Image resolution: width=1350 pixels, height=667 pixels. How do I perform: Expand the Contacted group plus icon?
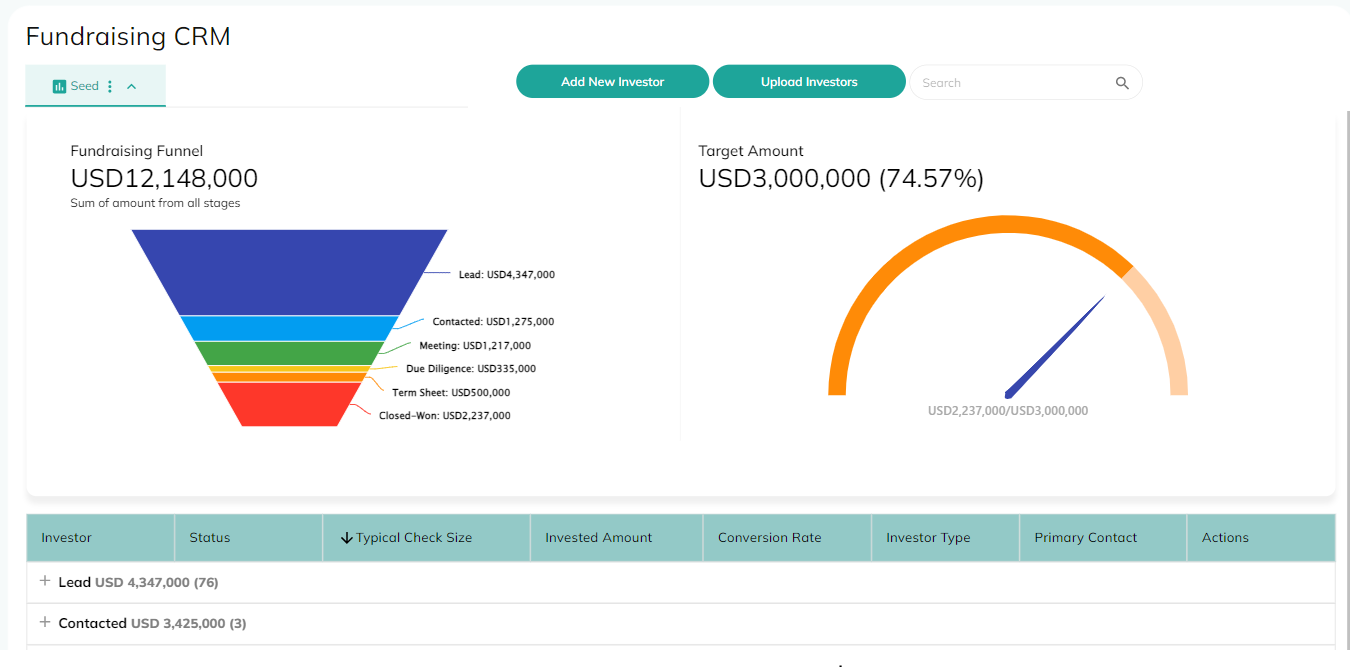tap(44, 622)
